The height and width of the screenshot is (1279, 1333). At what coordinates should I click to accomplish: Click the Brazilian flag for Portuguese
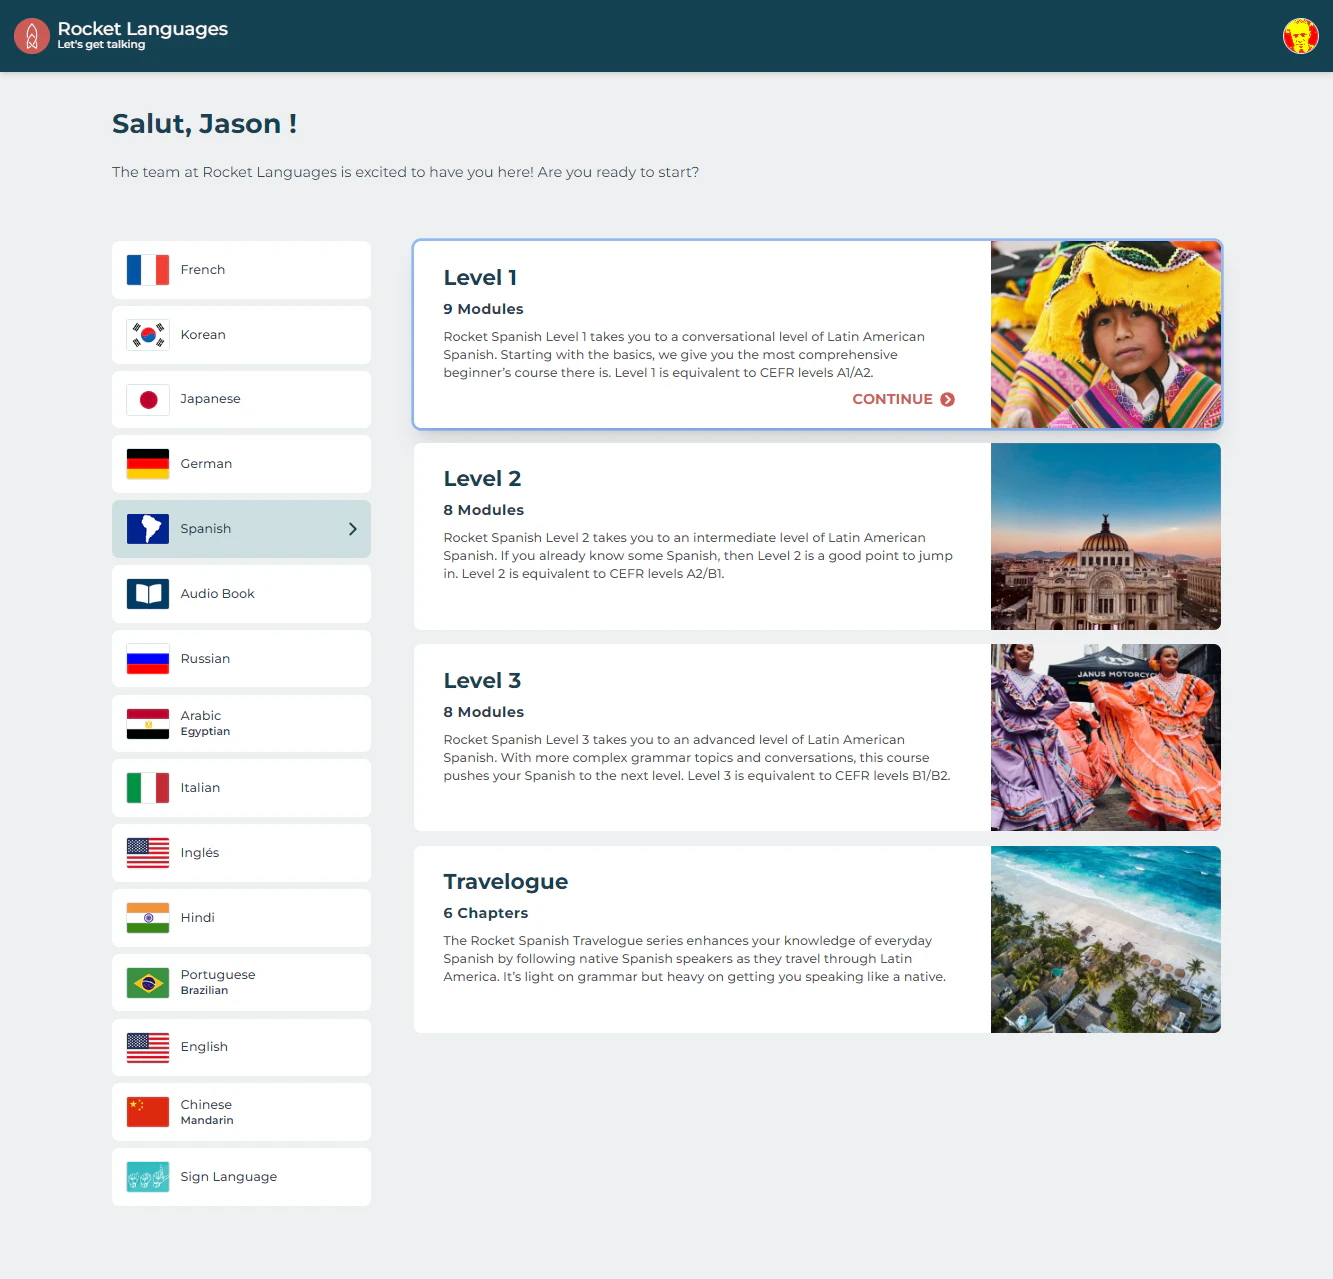[147, 982]
